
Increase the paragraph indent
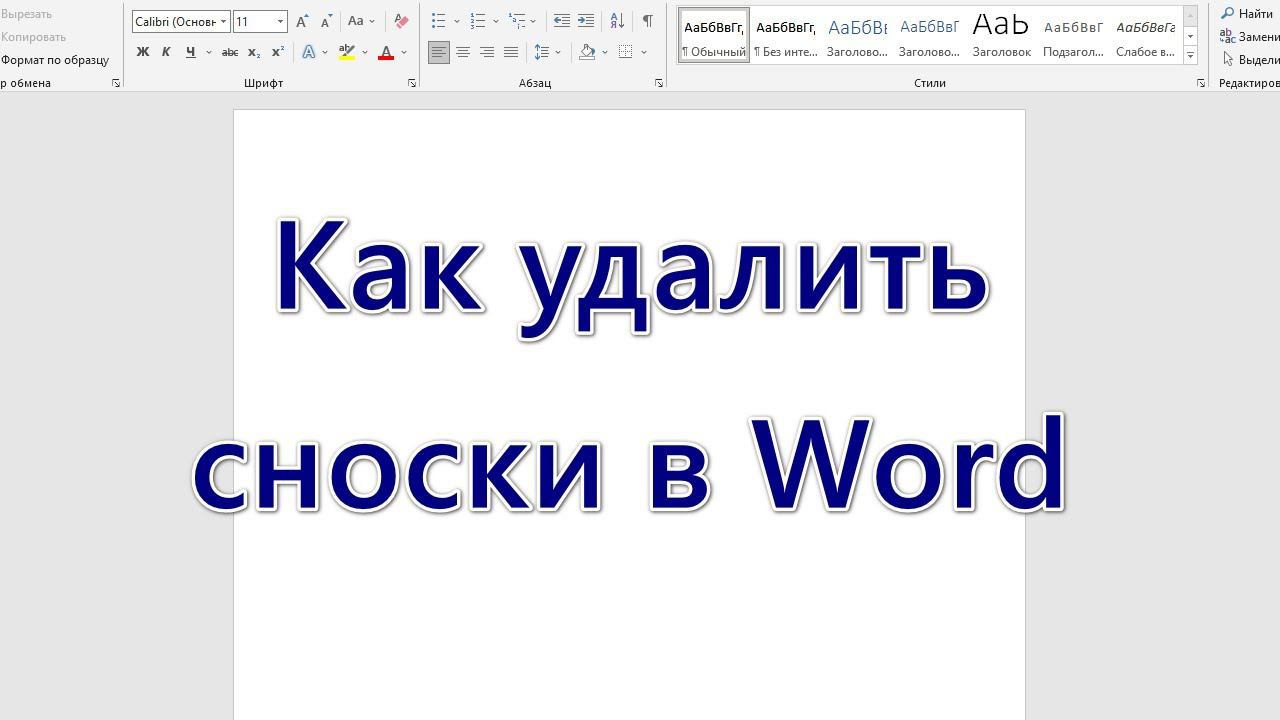point(586,21)
